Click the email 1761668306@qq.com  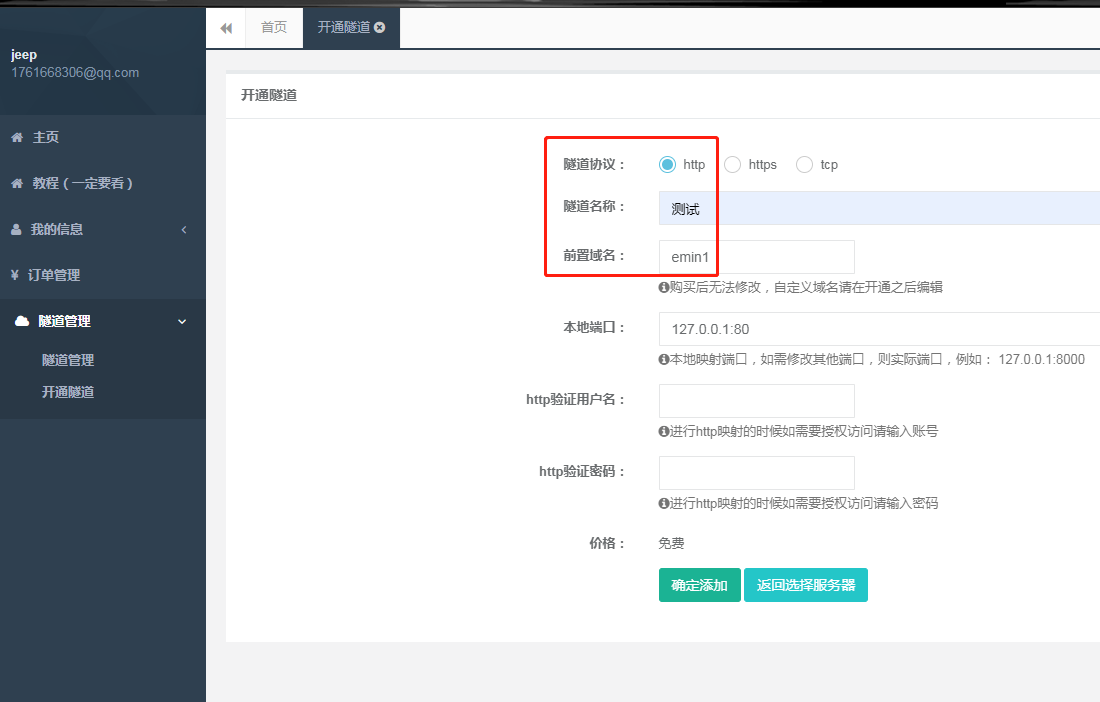[x=75, y=73]
